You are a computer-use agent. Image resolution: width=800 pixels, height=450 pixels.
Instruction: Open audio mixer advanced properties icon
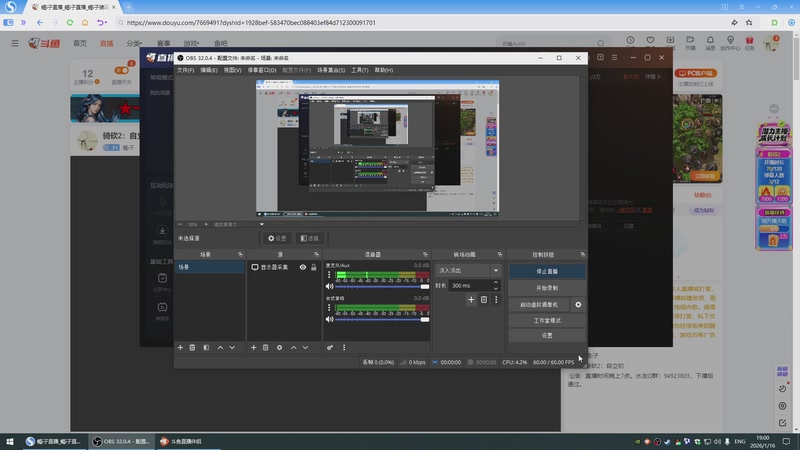coord(330,347)
